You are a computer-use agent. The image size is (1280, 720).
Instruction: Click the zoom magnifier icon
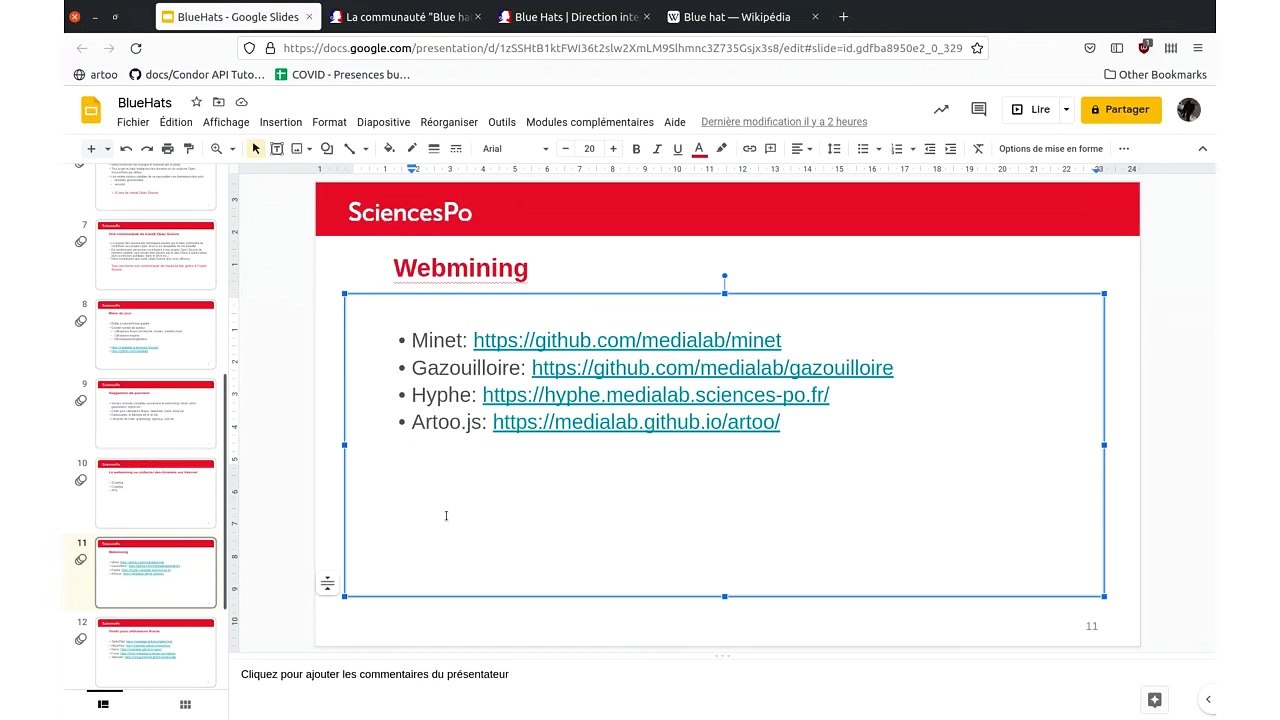click(x=216, y=149)
